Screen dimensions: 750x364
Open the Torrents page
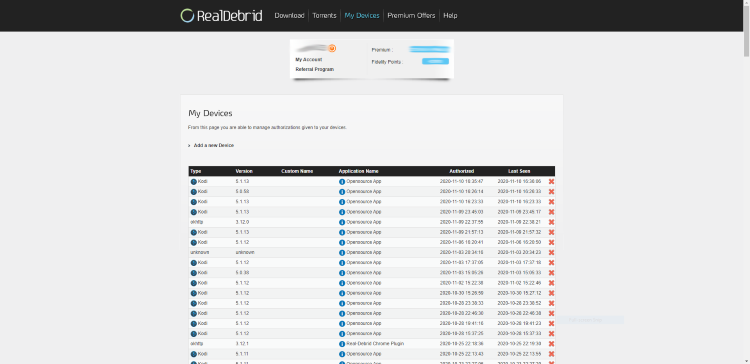(x=324, y=16)
